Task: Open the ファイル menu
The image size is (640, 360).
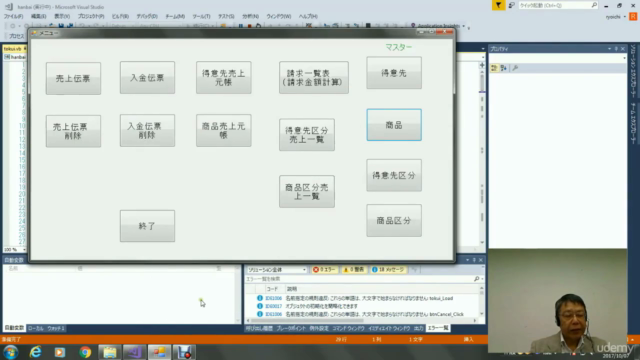Action: 13,16
